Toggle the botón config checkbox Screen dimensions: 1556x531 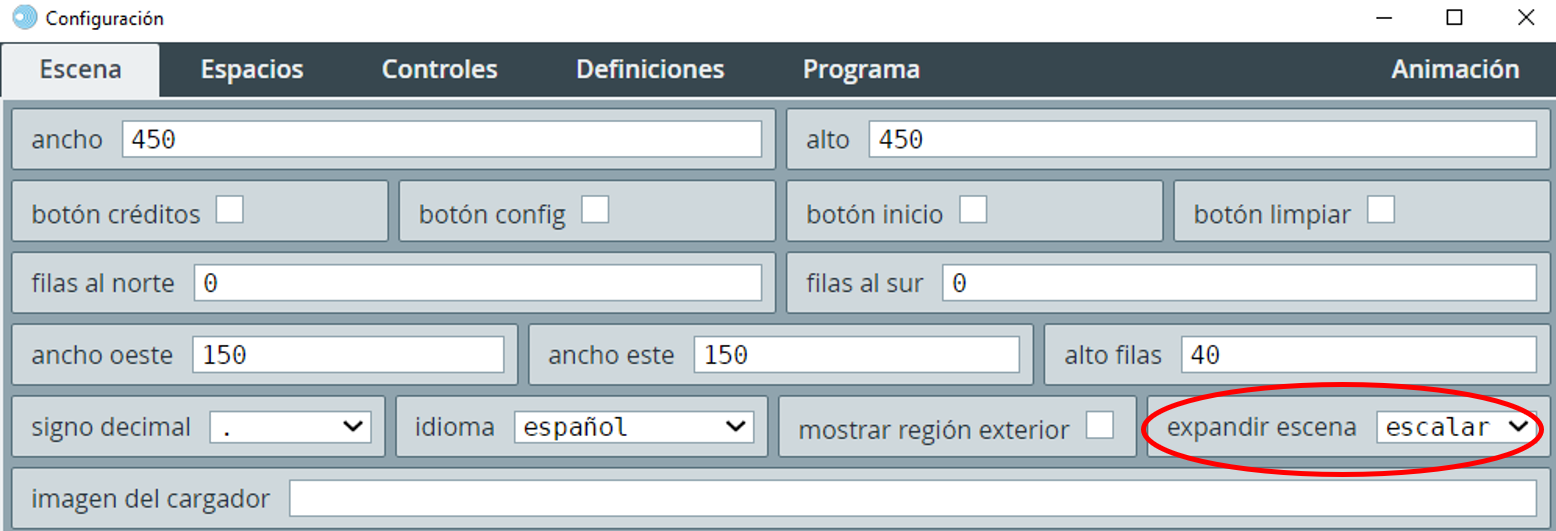596,210
